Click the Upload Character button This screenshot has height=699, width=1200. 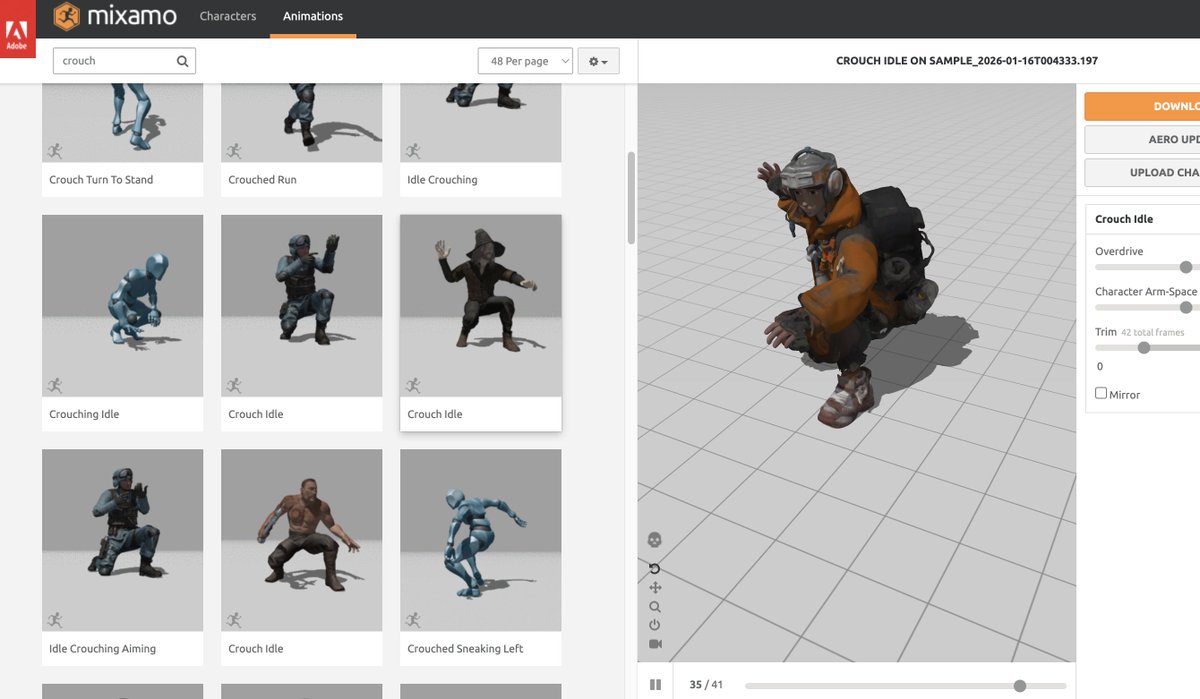[x=1142, y=172]
